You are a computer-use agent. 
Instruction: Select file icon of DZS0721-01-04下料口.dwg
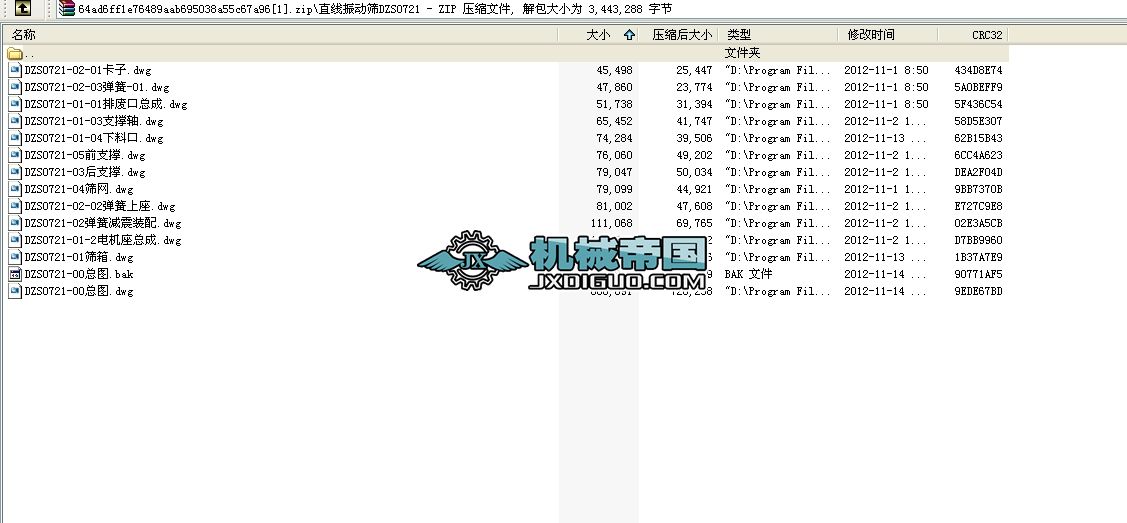click(15, 138)
